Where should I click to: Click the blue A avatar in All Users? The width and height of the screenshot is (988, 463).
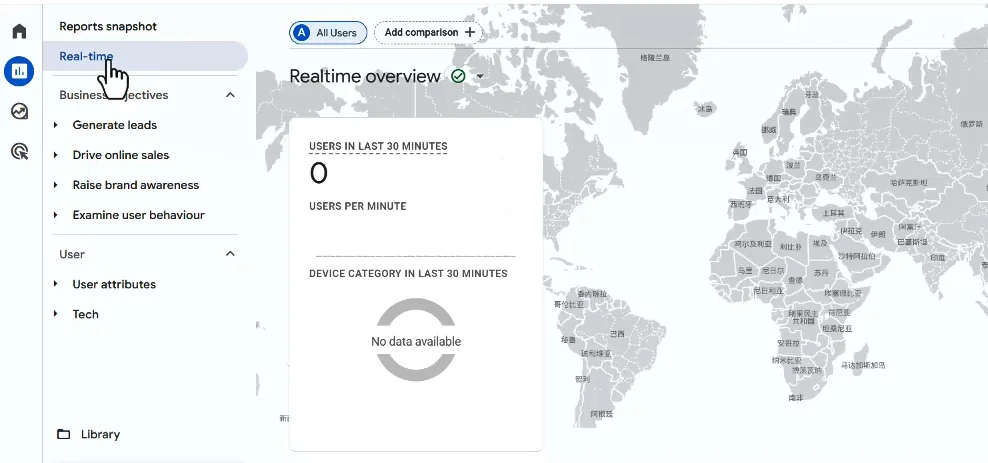[302, 33]
